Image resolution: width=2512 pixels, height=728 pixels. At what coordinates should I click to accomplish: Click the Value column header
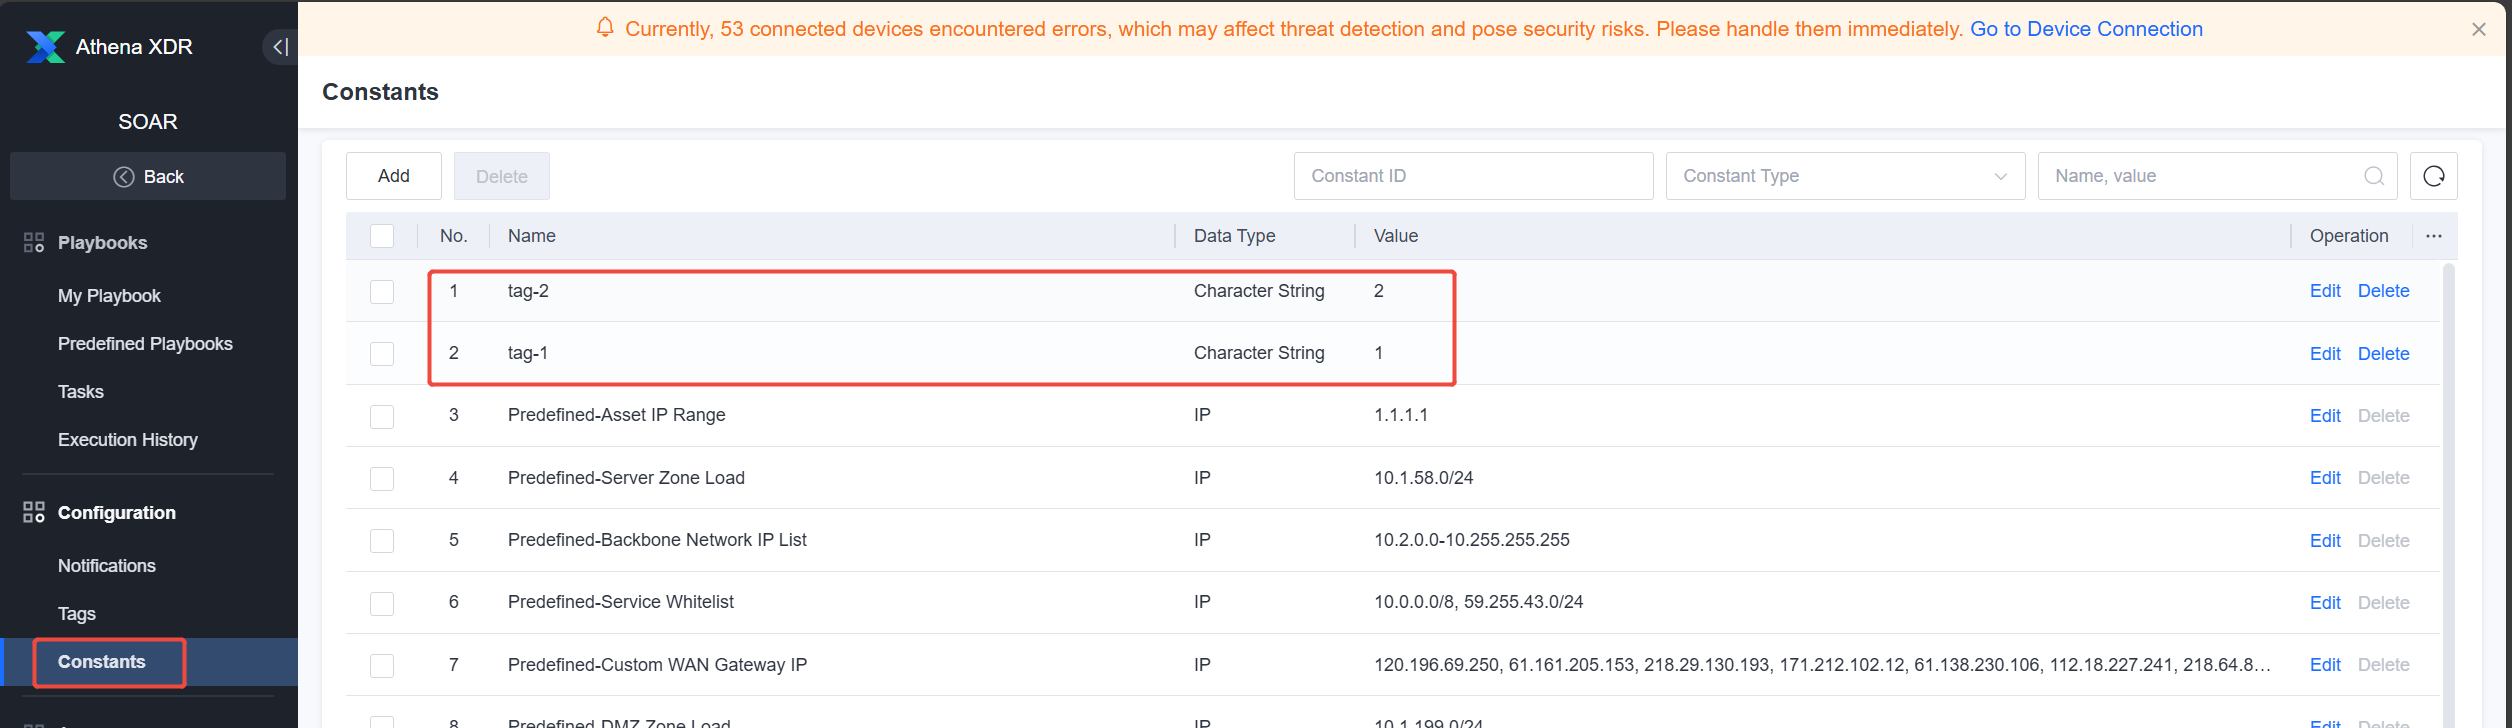(1396, 236)
